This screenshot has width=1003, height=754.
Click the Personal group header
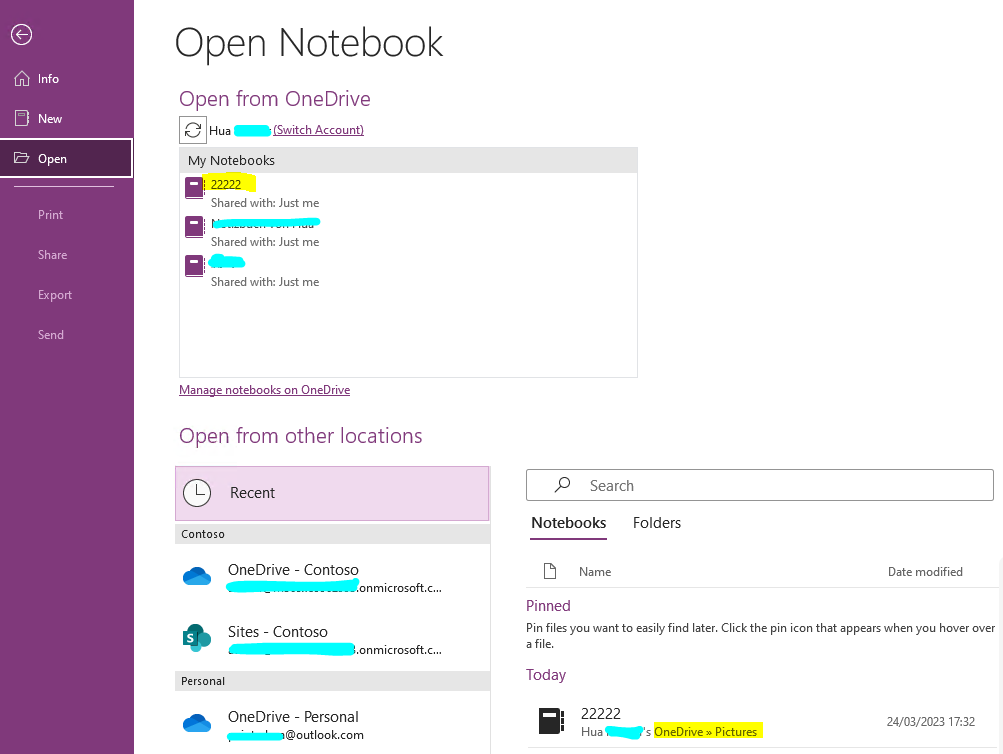pos(332,681)
